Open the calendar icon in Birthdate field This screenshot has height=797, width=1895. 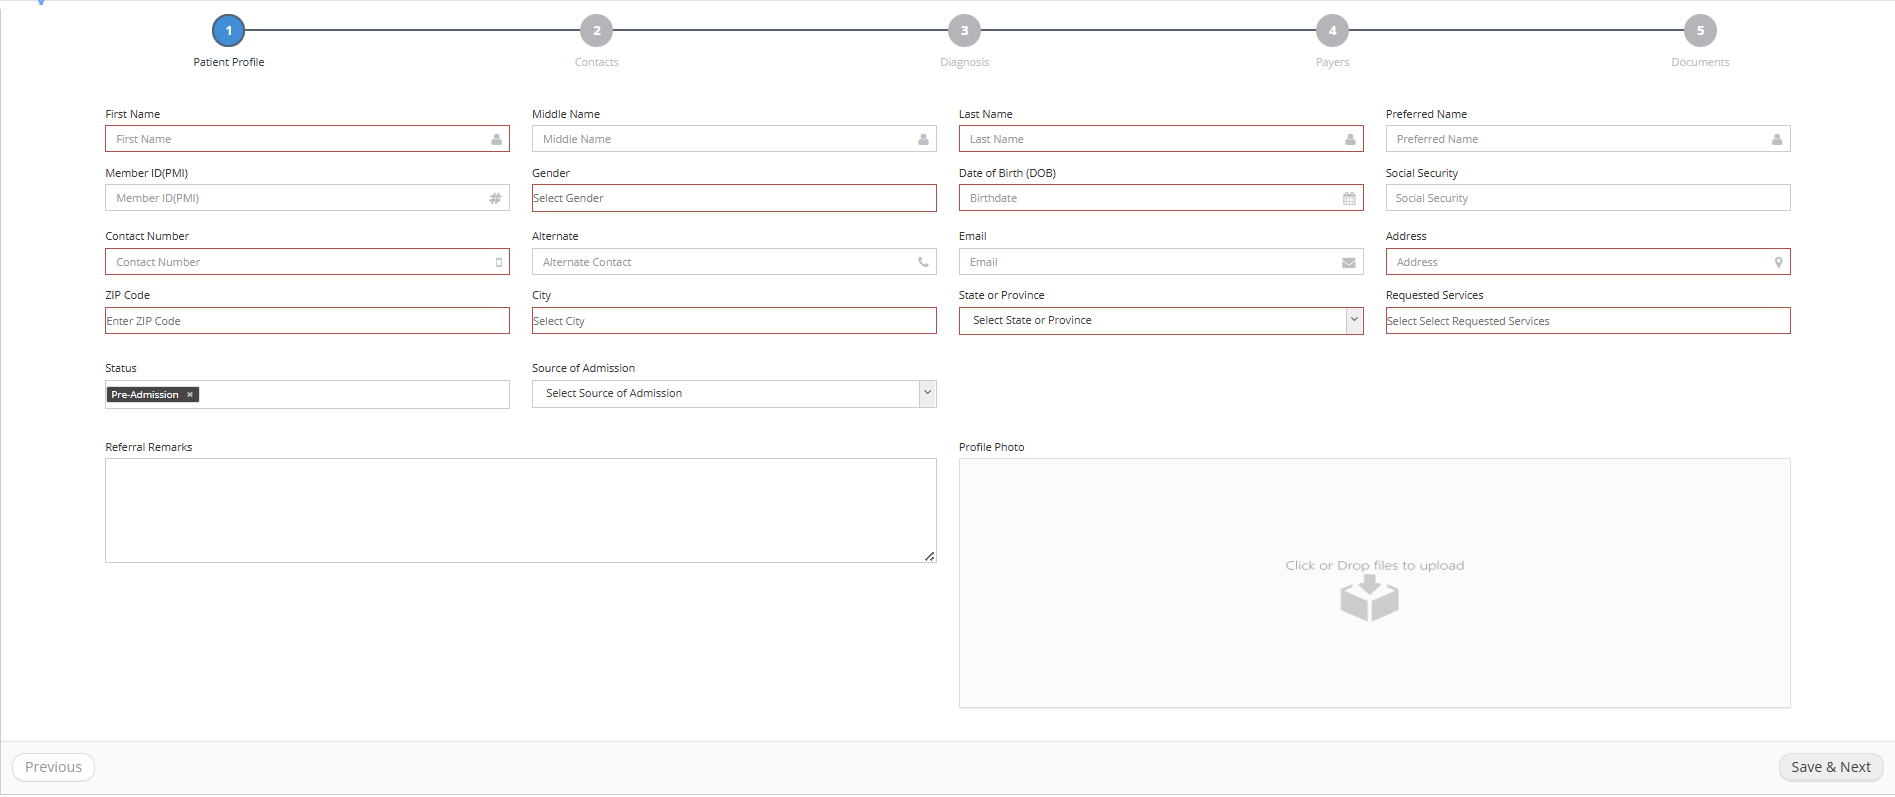pos(1349,199)
